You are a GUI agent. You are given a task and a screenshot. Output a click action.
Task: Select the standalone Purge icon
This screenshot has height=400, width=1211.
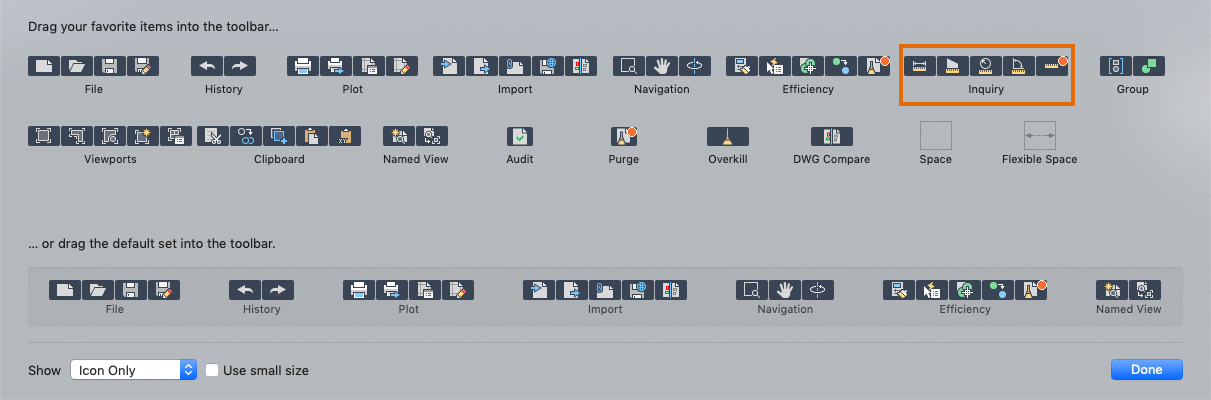(x=624, y=137)
